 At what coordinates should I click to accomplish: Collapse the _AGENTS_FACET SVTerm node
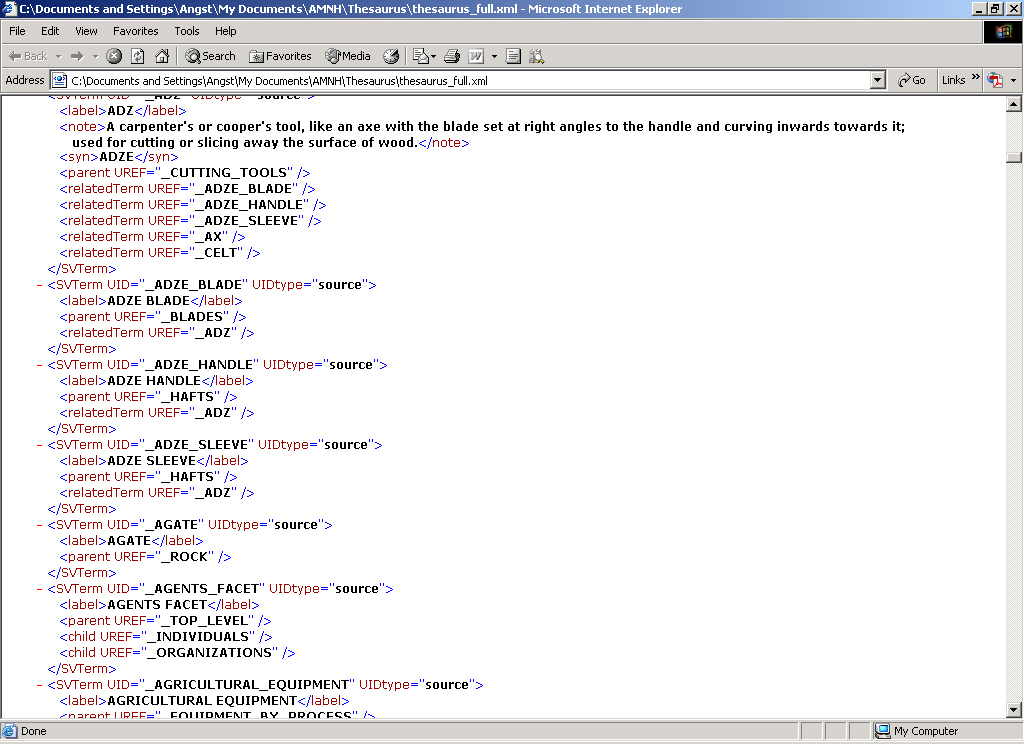pyautogui.click(x=39, y=589)
